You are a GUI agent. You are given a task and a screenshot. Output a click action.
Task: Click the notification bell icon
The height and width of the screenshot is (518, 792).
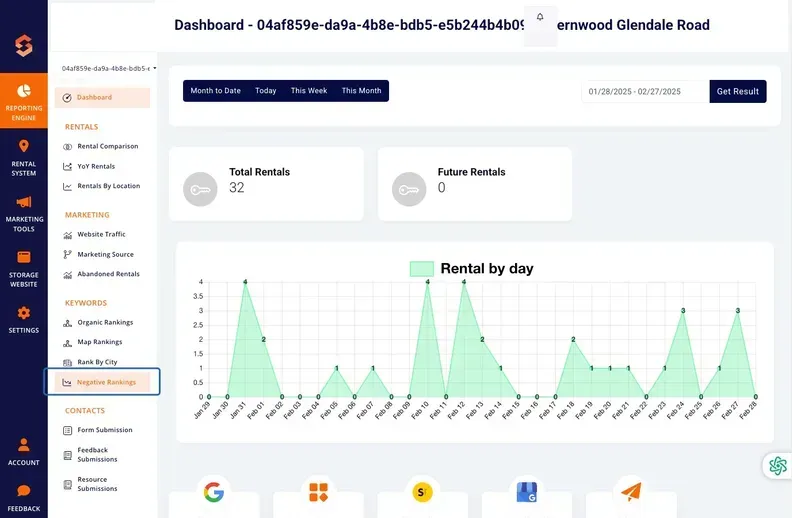tap(540, 17)
